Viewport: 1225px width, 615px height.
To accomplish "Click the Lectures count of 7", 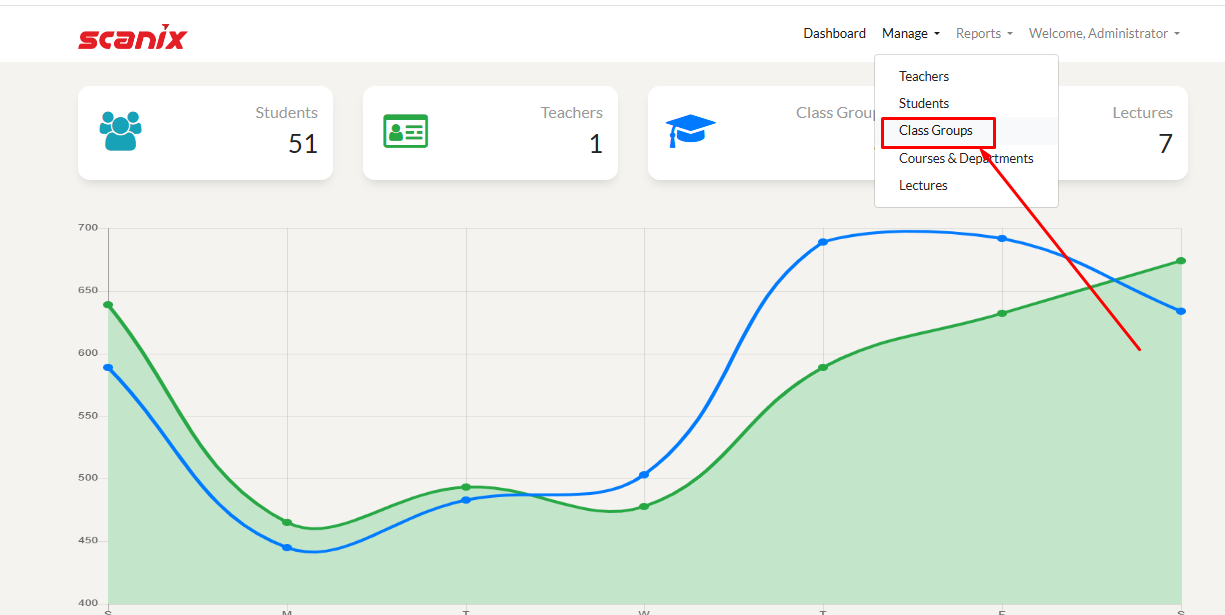I will coord(1164,145).
